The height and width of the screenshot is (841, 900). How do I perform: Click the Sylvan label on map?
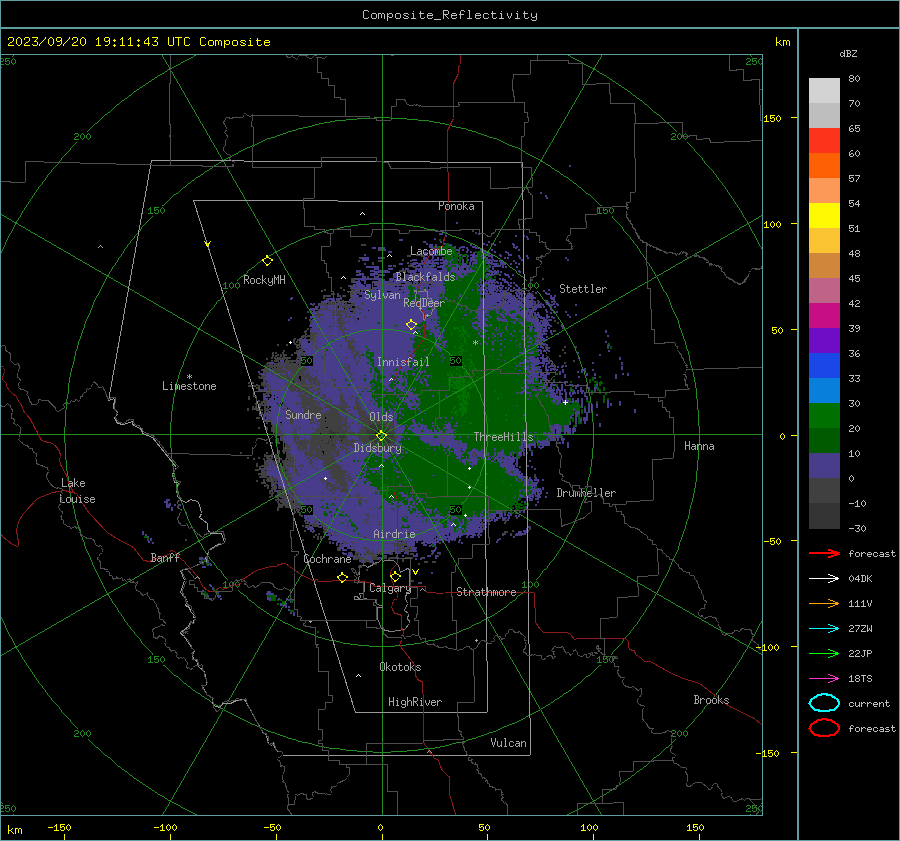[382, 295]
